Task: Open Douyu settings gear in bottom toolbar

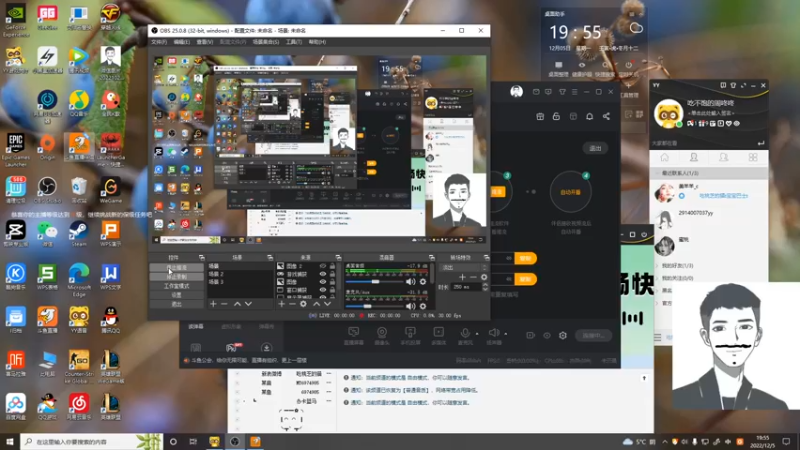Action: 563,335
